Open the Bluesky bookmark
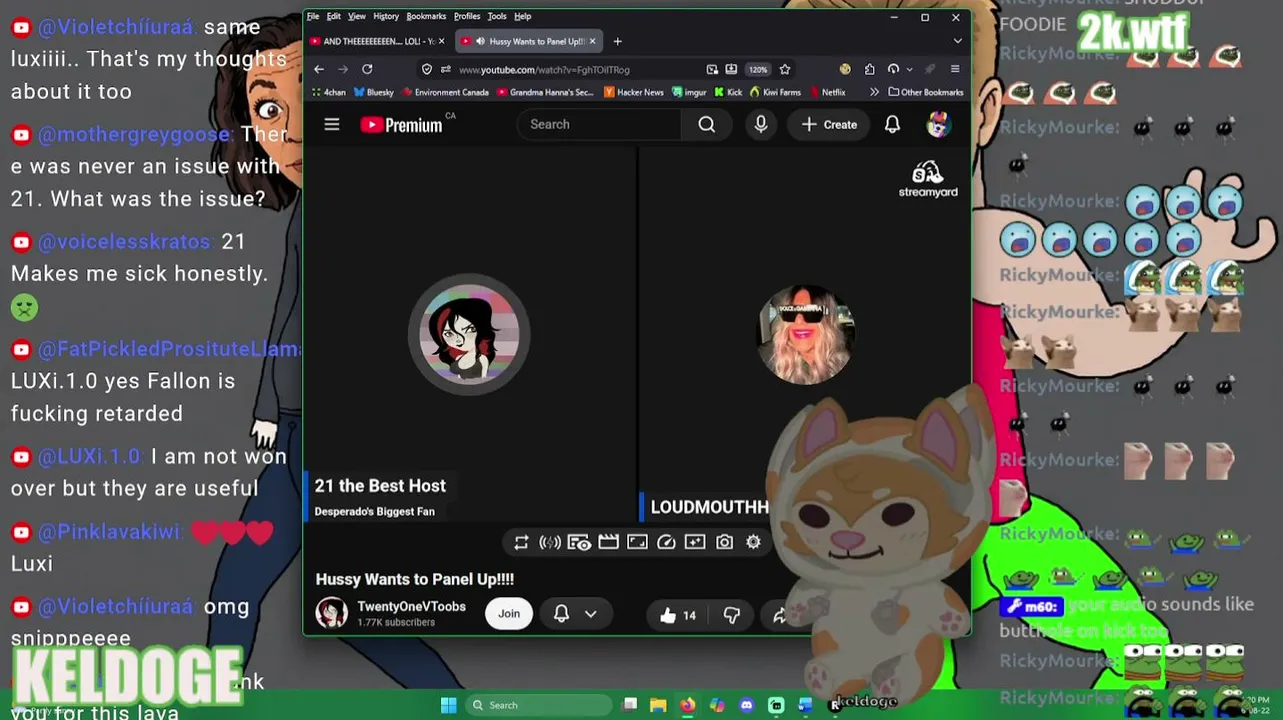1283x720 pixels. coord(373,92)
